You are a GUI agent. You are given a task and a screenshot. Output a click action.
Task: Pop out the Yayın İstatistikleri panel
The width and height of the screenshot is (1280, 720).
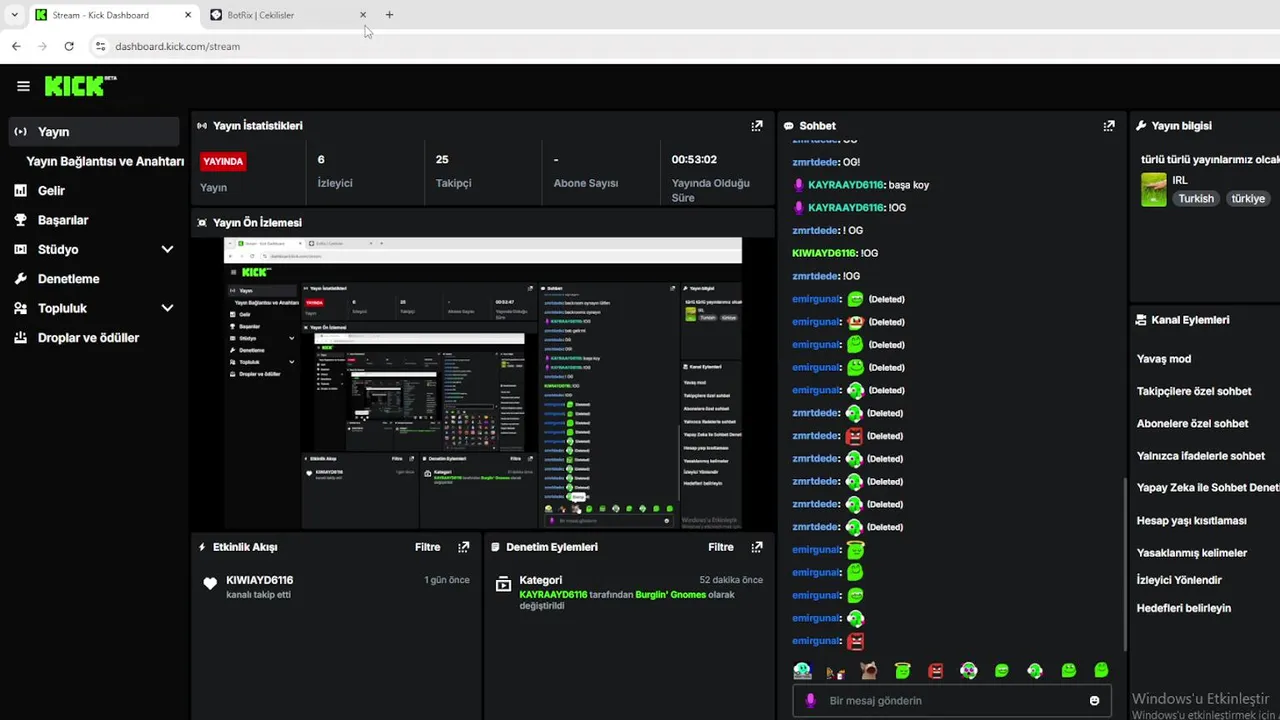tap(757, 126)
